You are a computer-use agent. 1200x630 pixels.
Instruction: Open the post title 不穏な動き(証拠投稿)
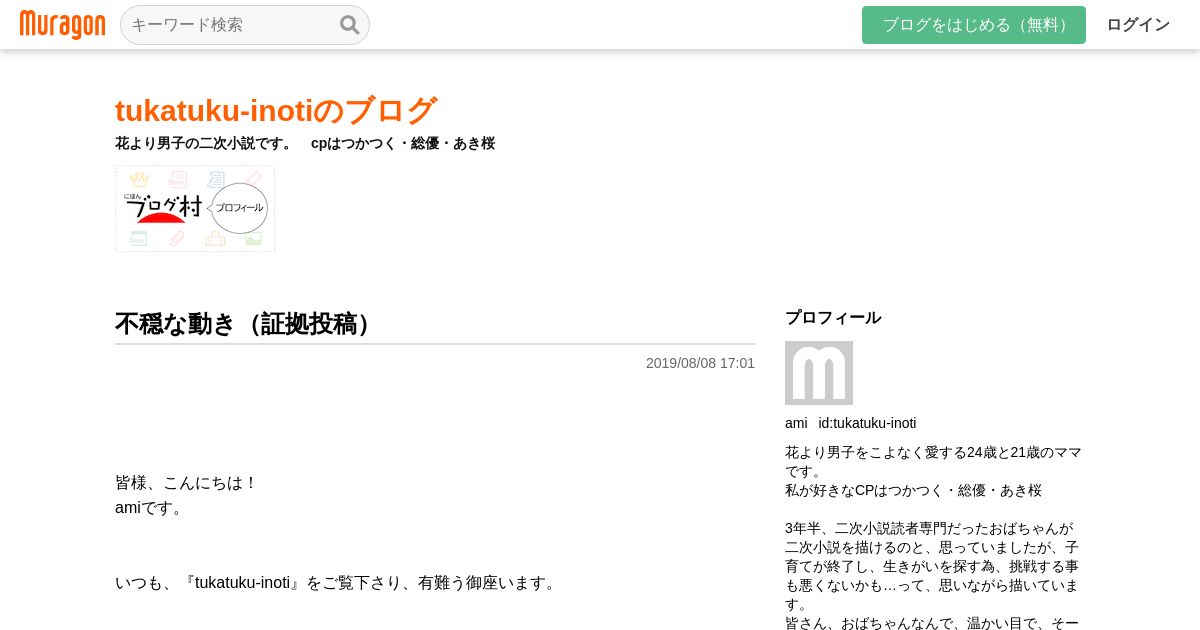(246, 324)
